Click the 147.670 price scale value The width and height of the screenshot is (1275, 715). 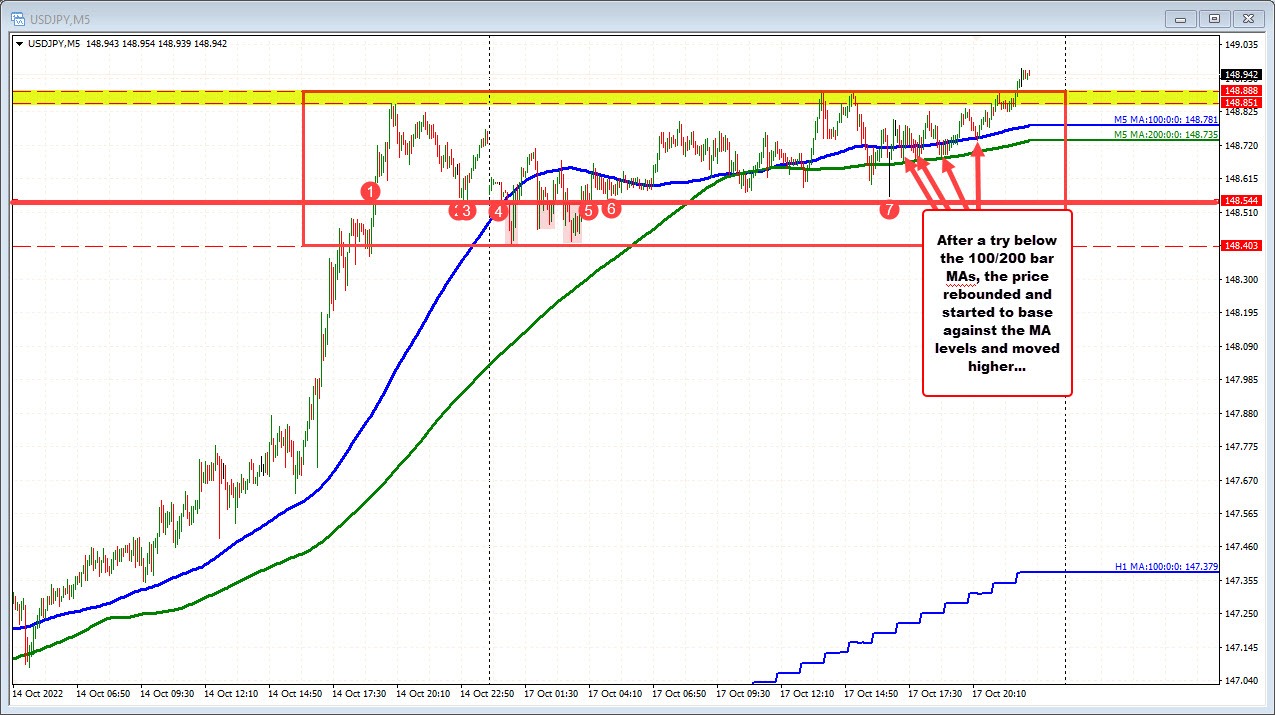click(1241, 480)
